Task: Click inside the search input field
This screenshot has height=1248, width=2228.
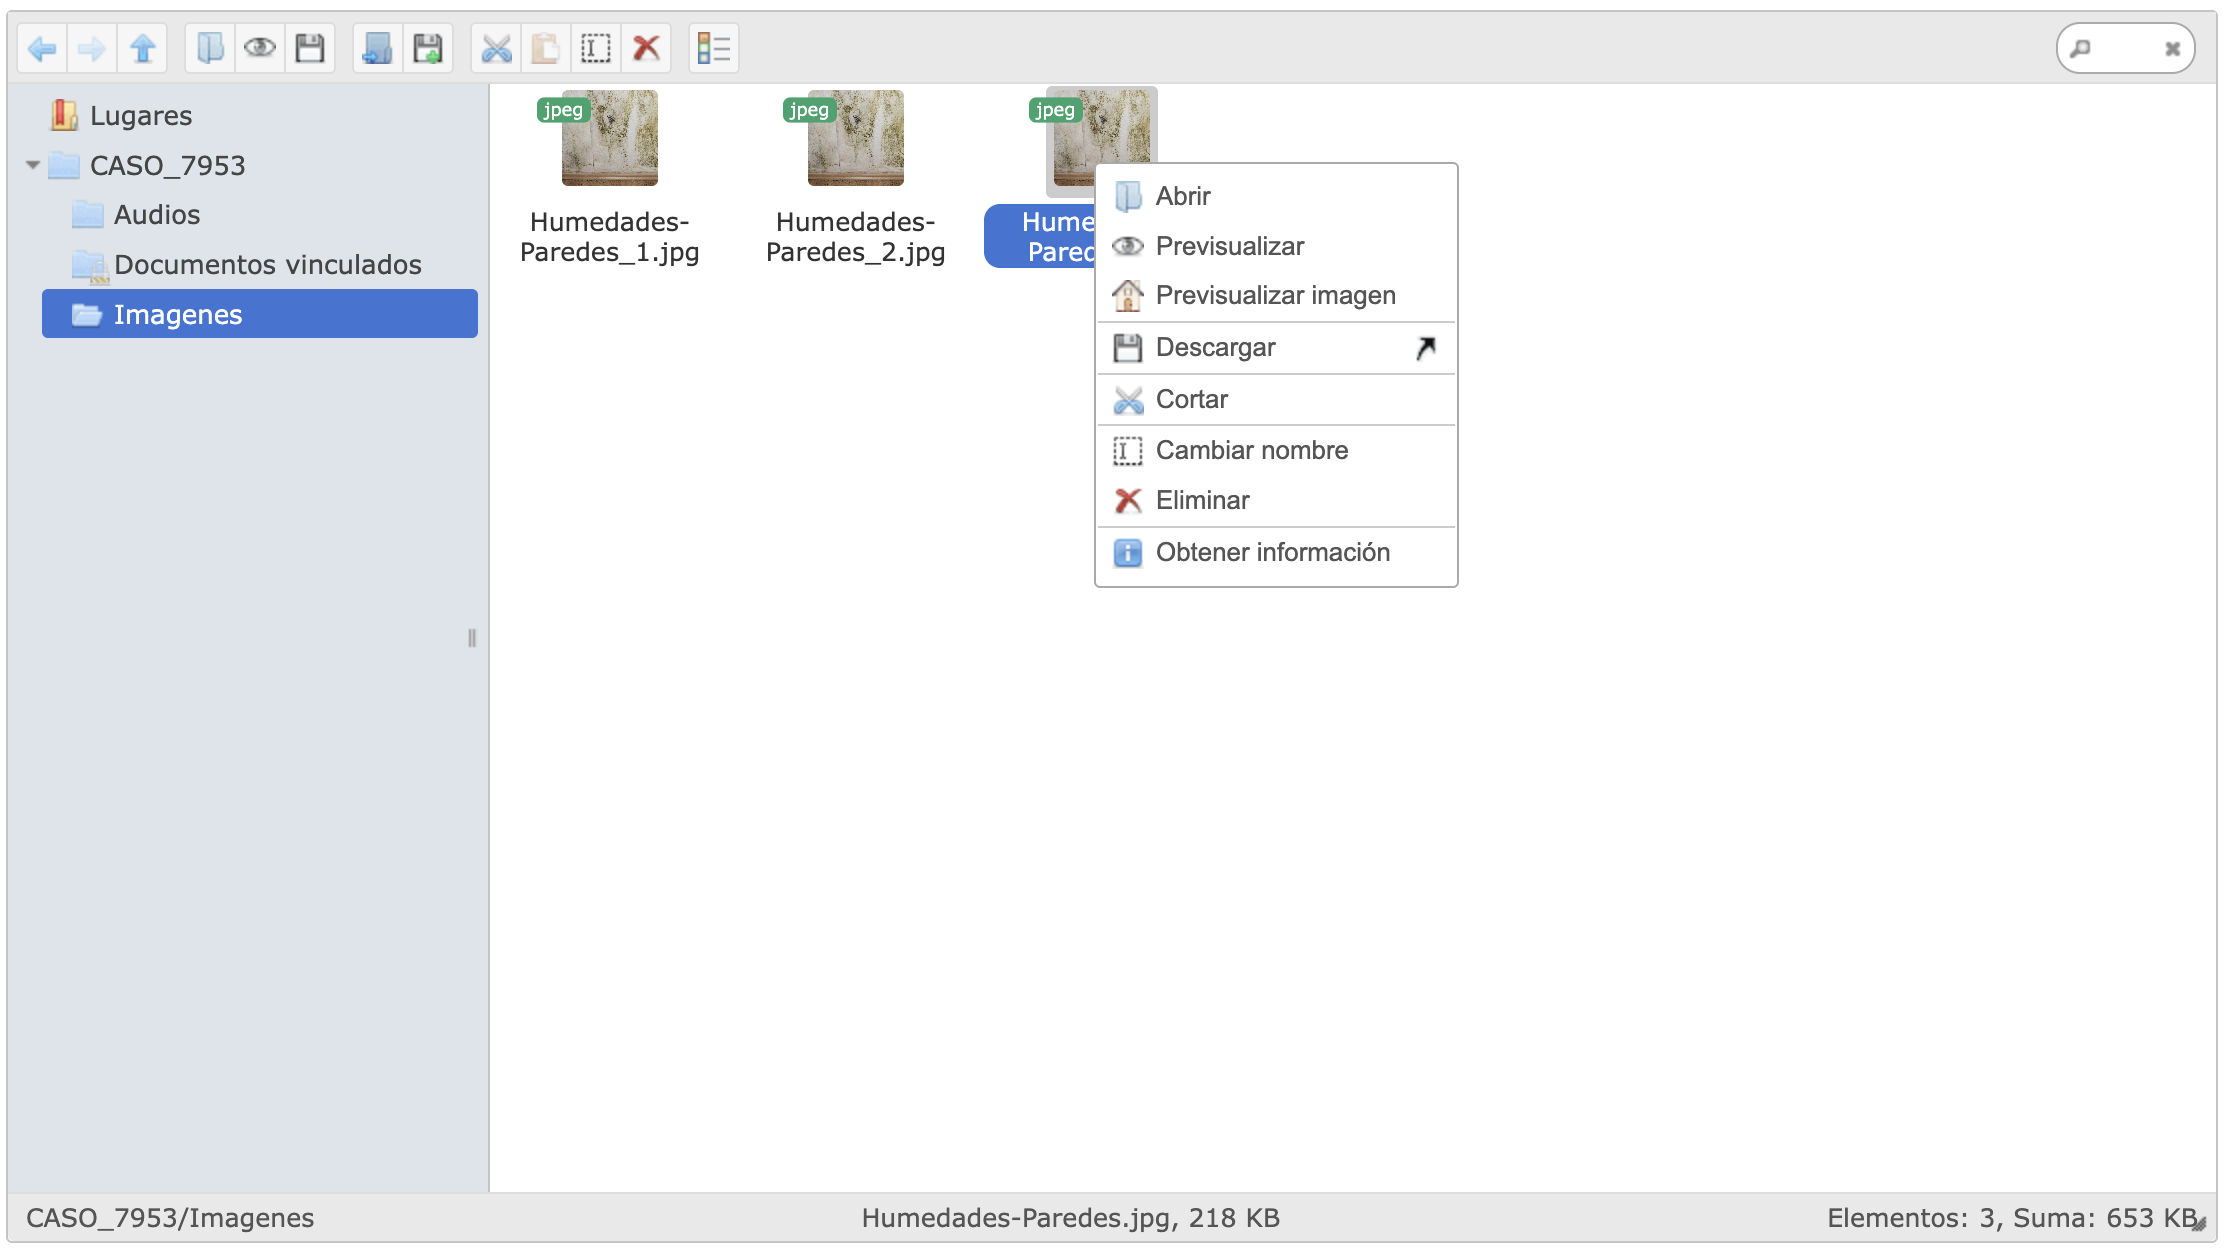Action: [x=2126, y=48]
